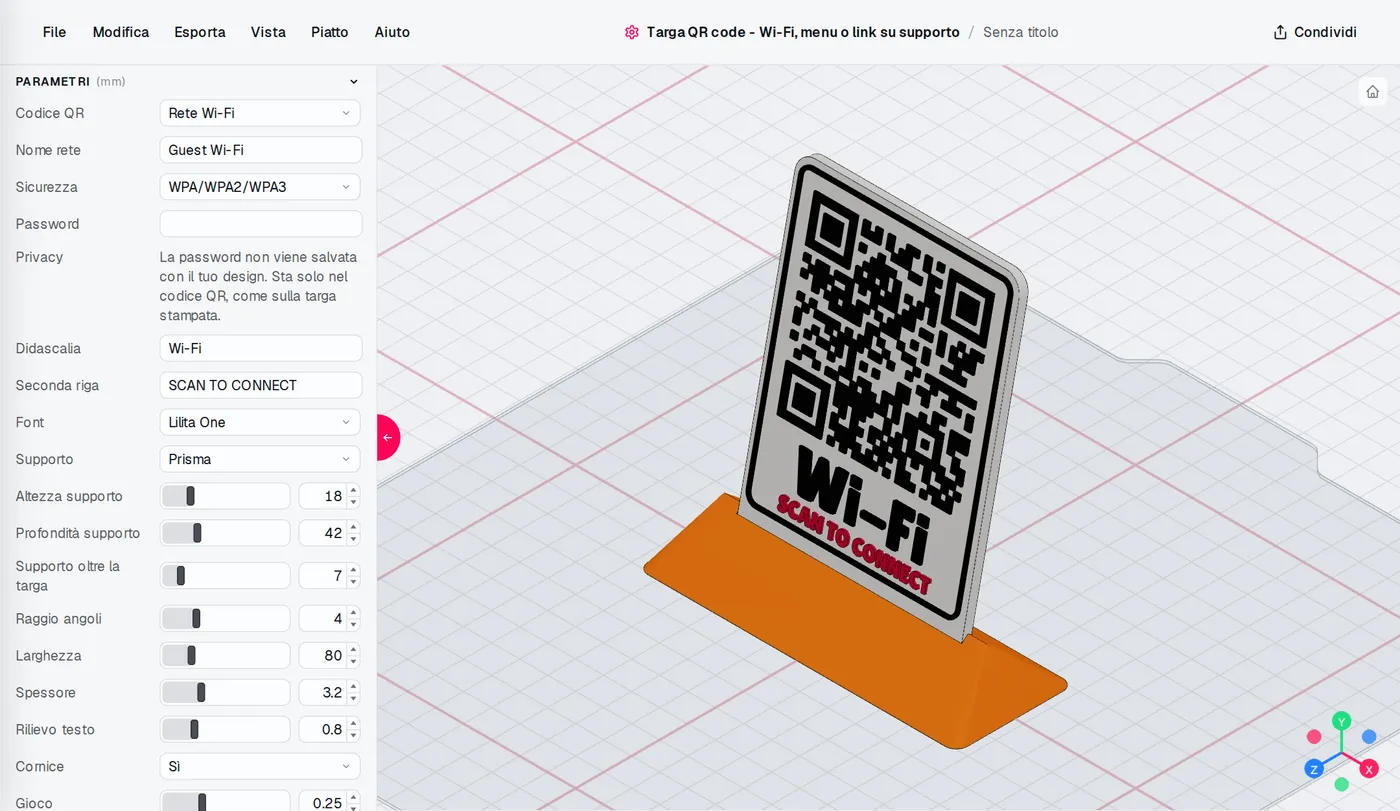Collapse the PARAMETRI section chevron
The height and width of the screenshot is (811, 1400).
(x=353, y=82)
